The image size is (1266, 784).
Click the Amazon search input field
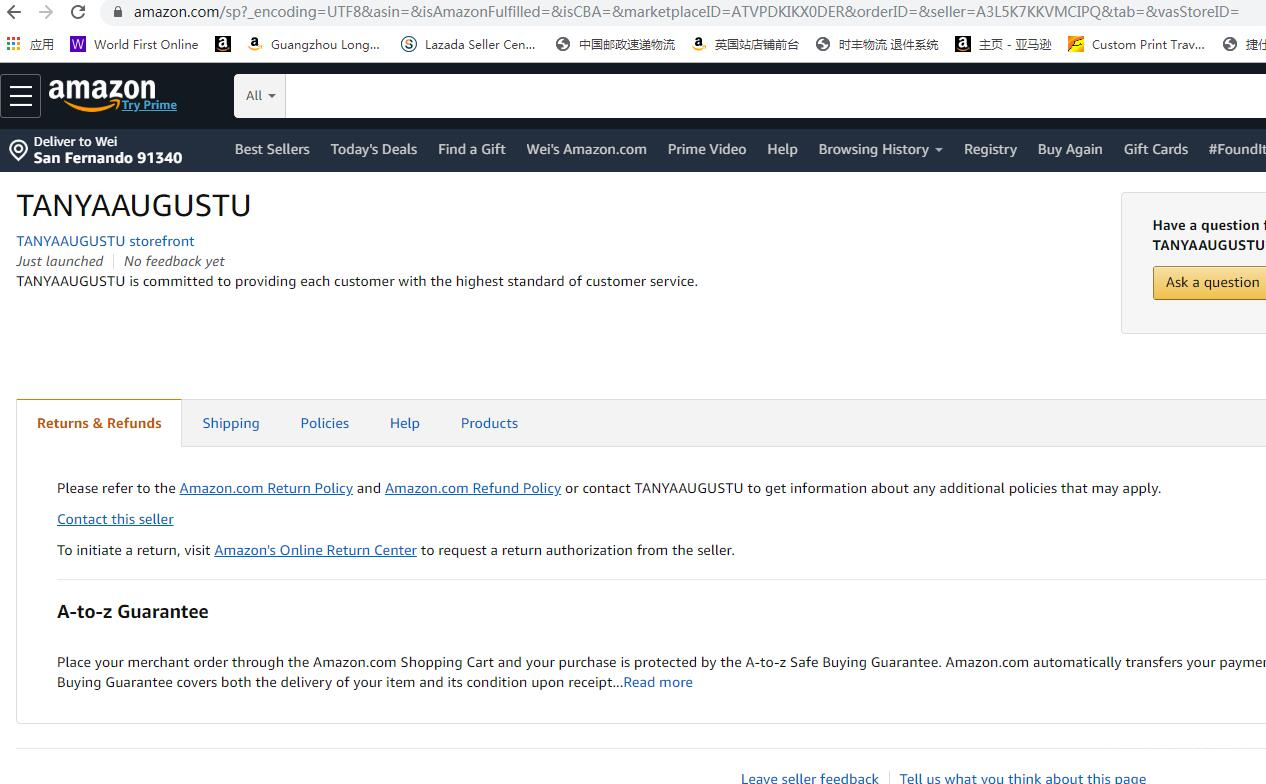(776, 96)
